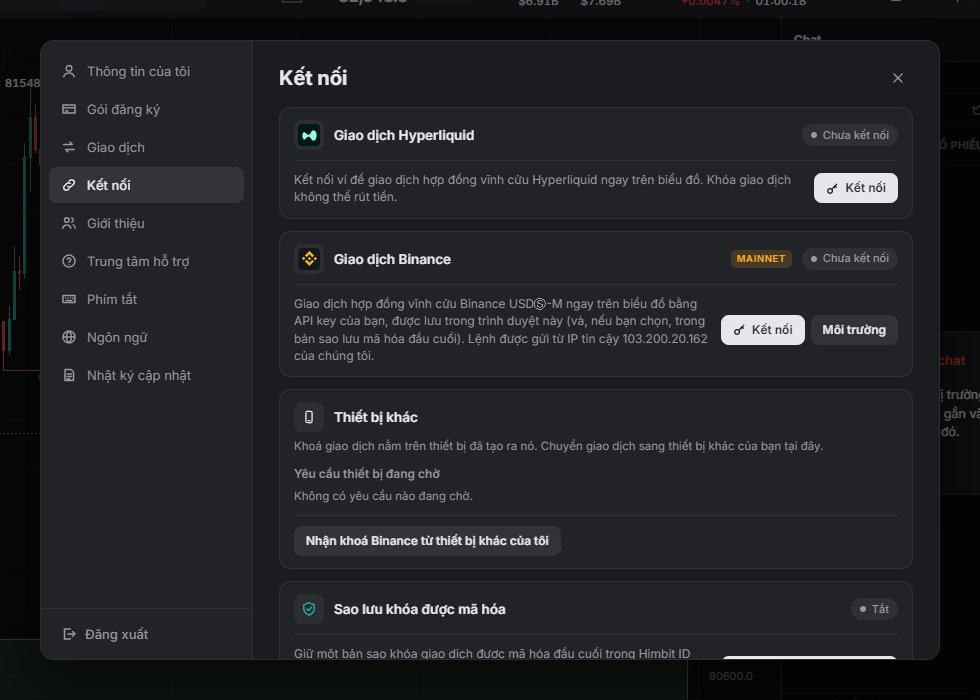Viewport: 980px width, 700px height.
Task: Click the logout door icon
Action: (69, 634)
